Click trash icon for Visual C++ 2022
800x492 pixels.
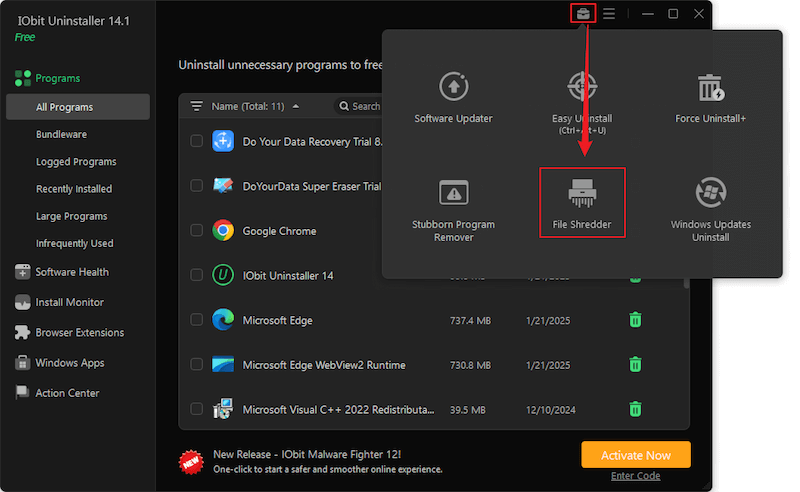pos(635,409)
